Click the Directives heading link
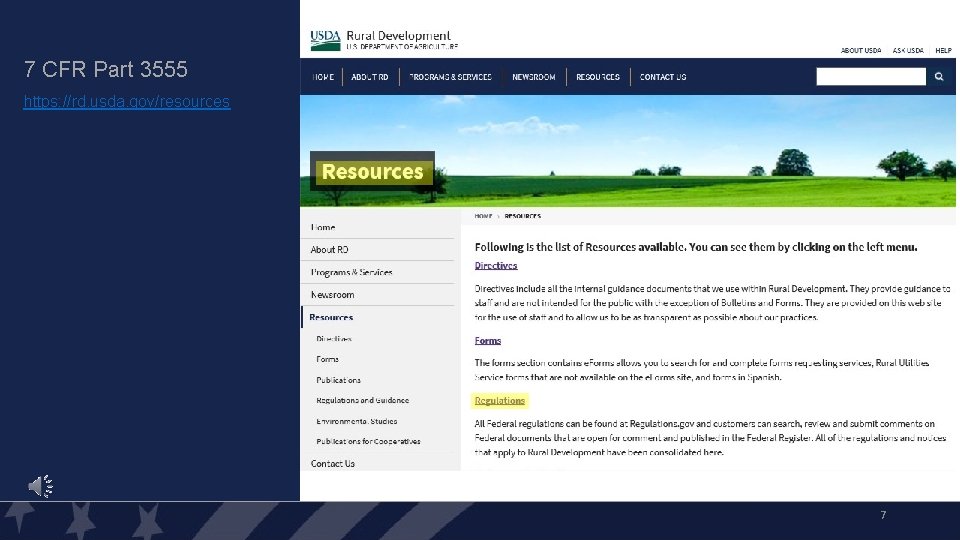The height and width of the screenshot is (540, 960). pos(496,266)
